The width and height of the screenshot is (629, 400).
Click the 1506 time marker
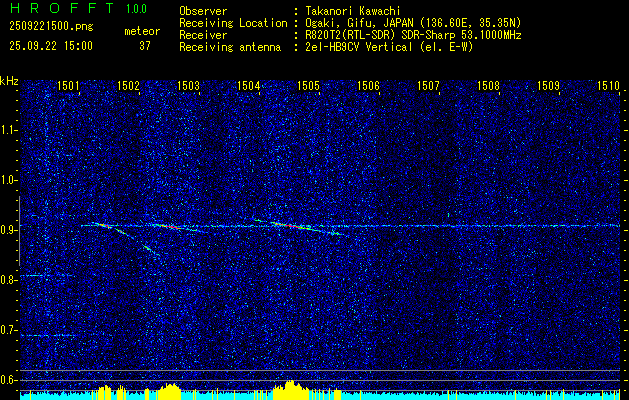point(368,85)
